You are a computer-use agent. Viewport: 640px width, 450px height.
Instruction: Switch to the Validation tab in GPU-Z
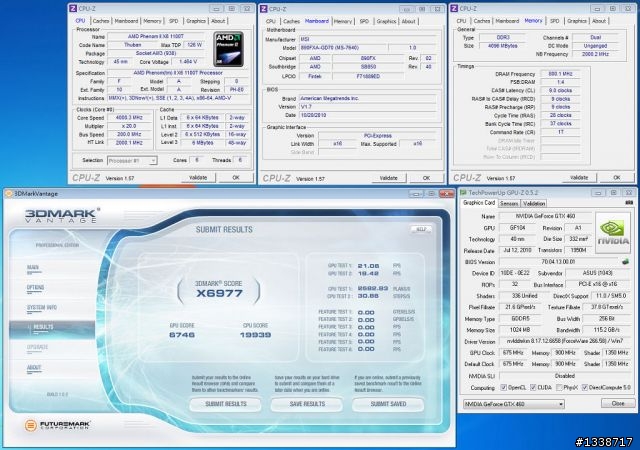(534, 203)
